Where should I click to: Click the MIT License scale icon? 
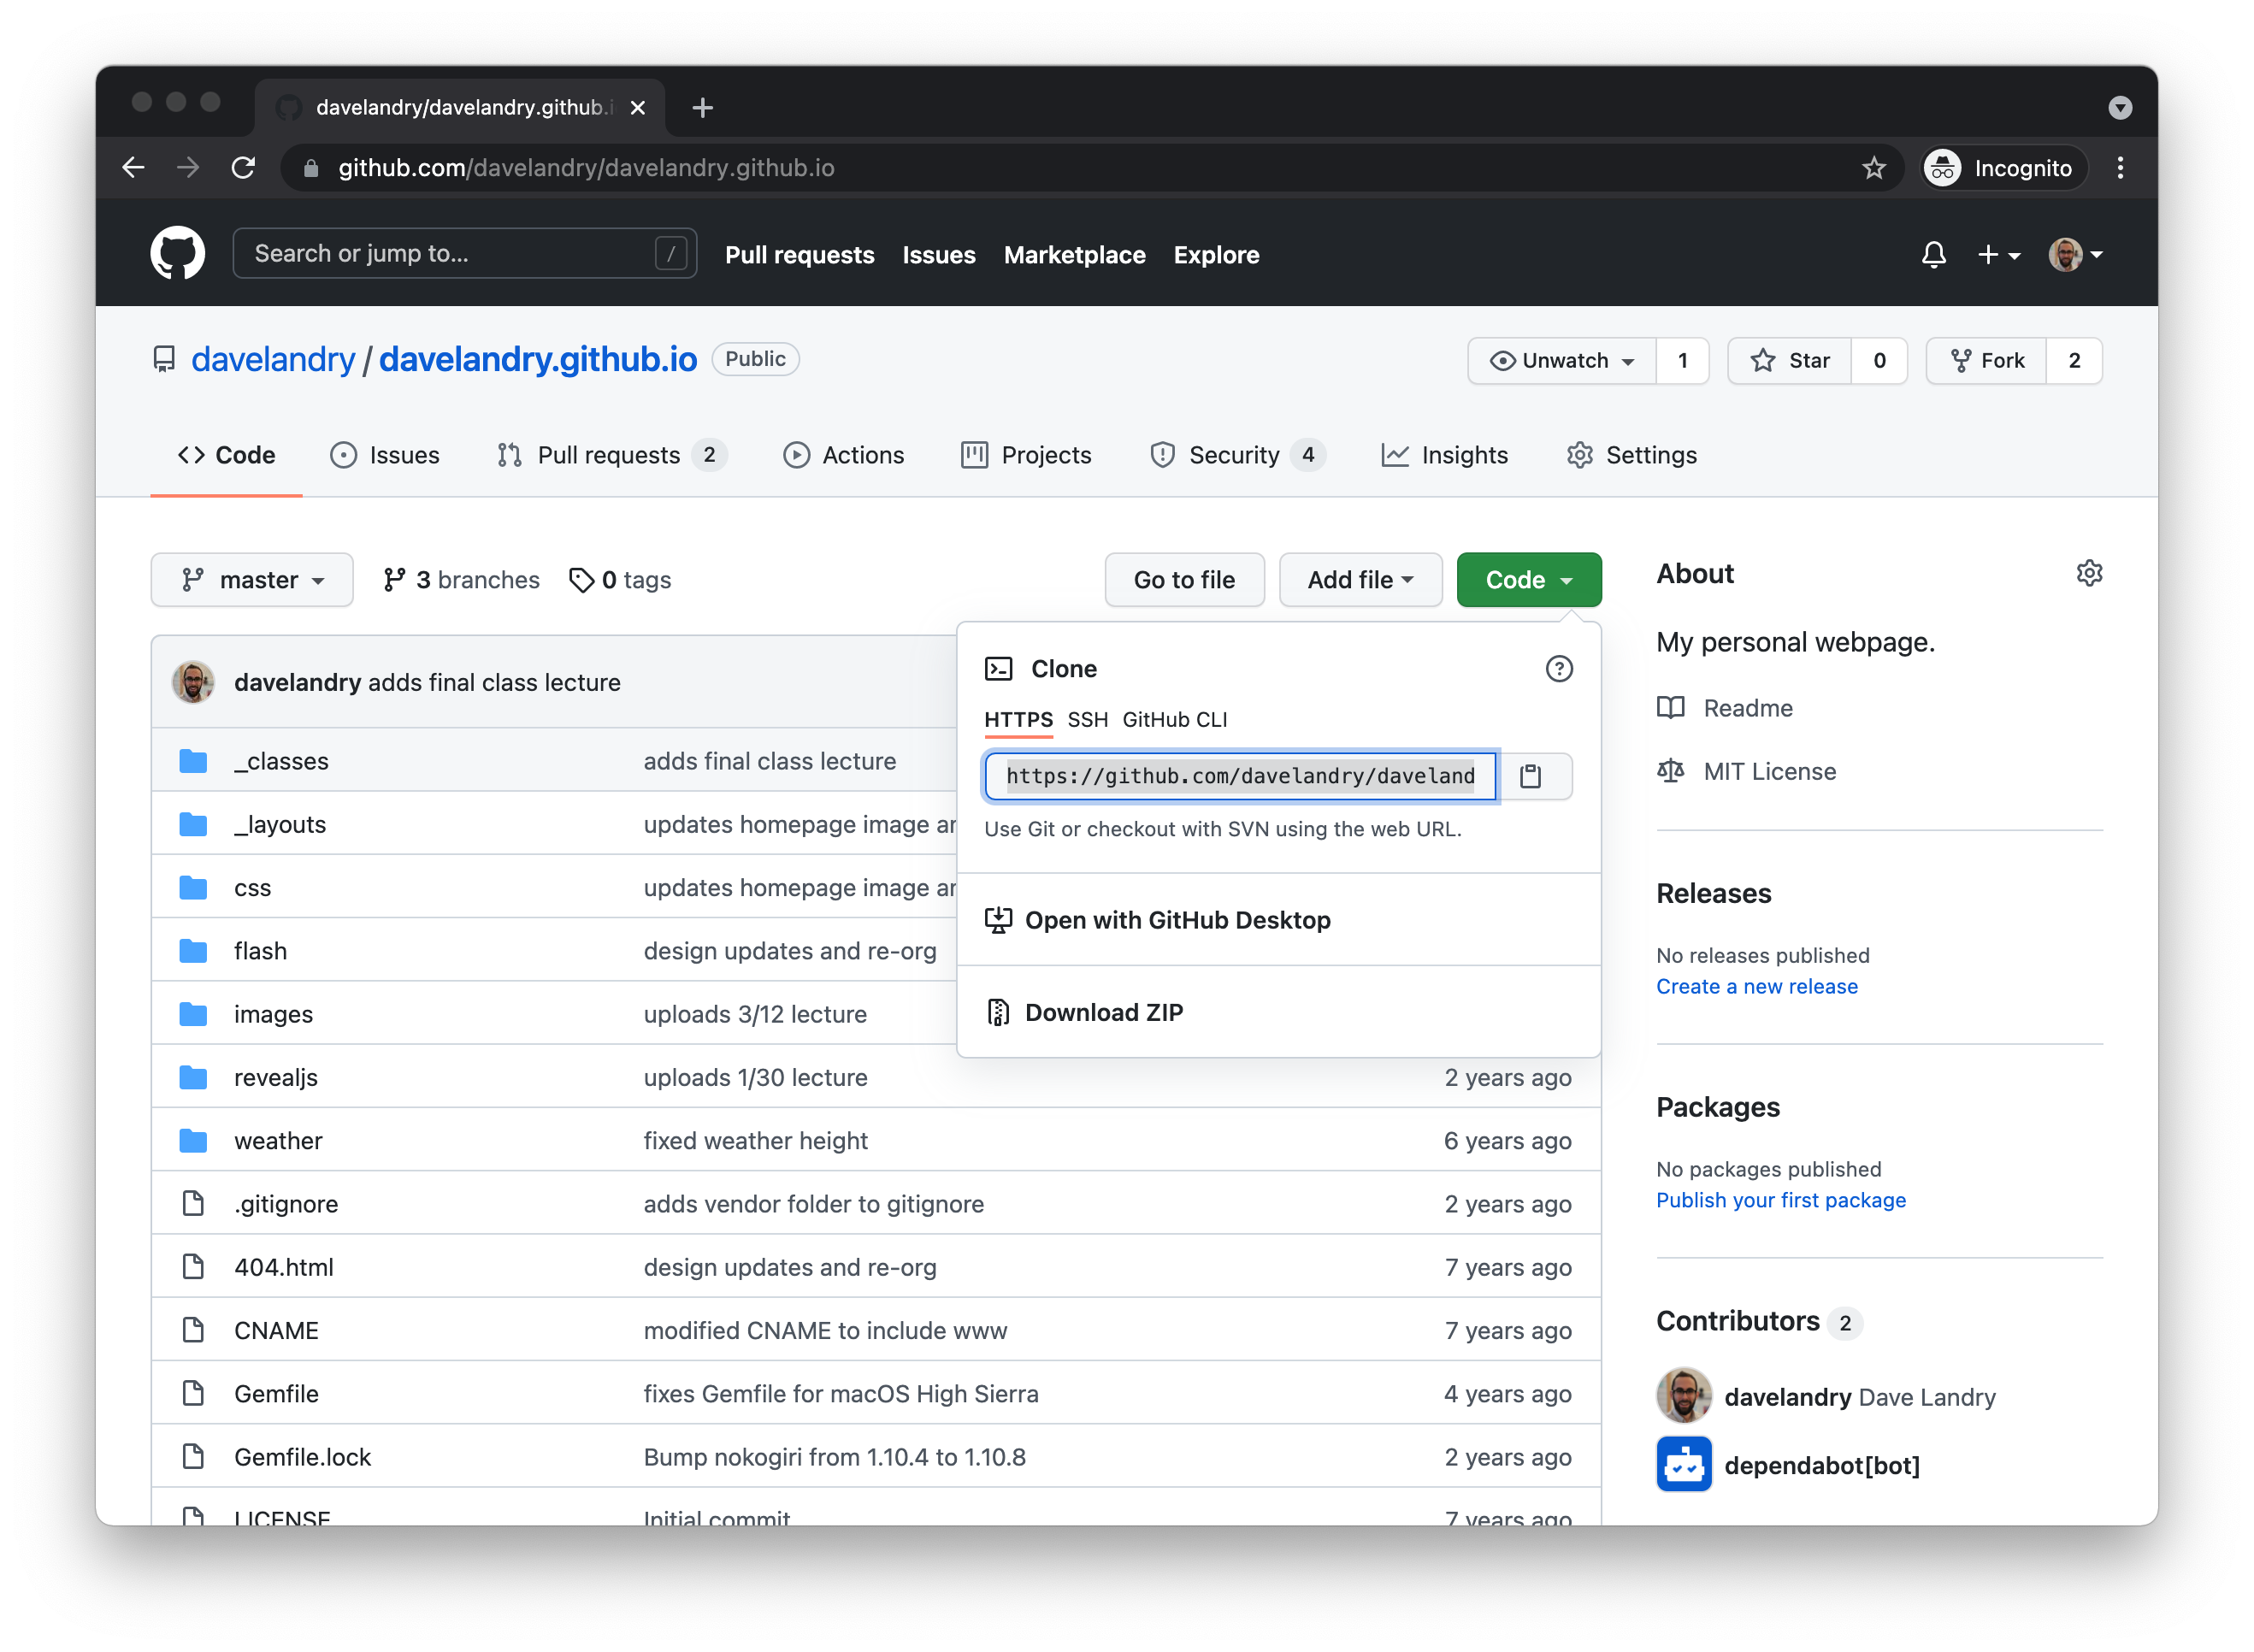(x=1670, y=771)
